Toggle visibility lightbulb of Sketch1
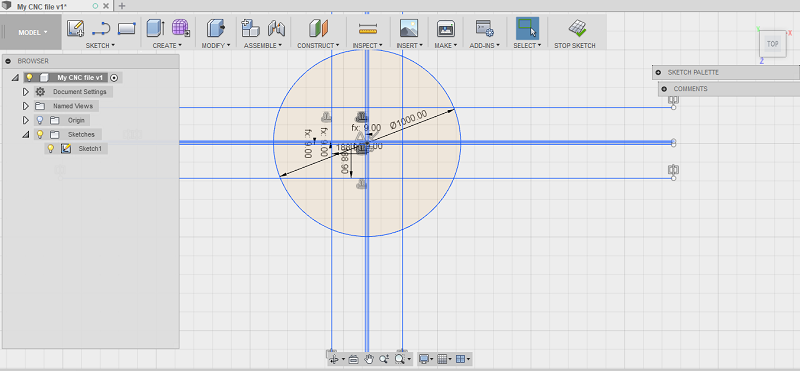 click(x=51, y=149)
